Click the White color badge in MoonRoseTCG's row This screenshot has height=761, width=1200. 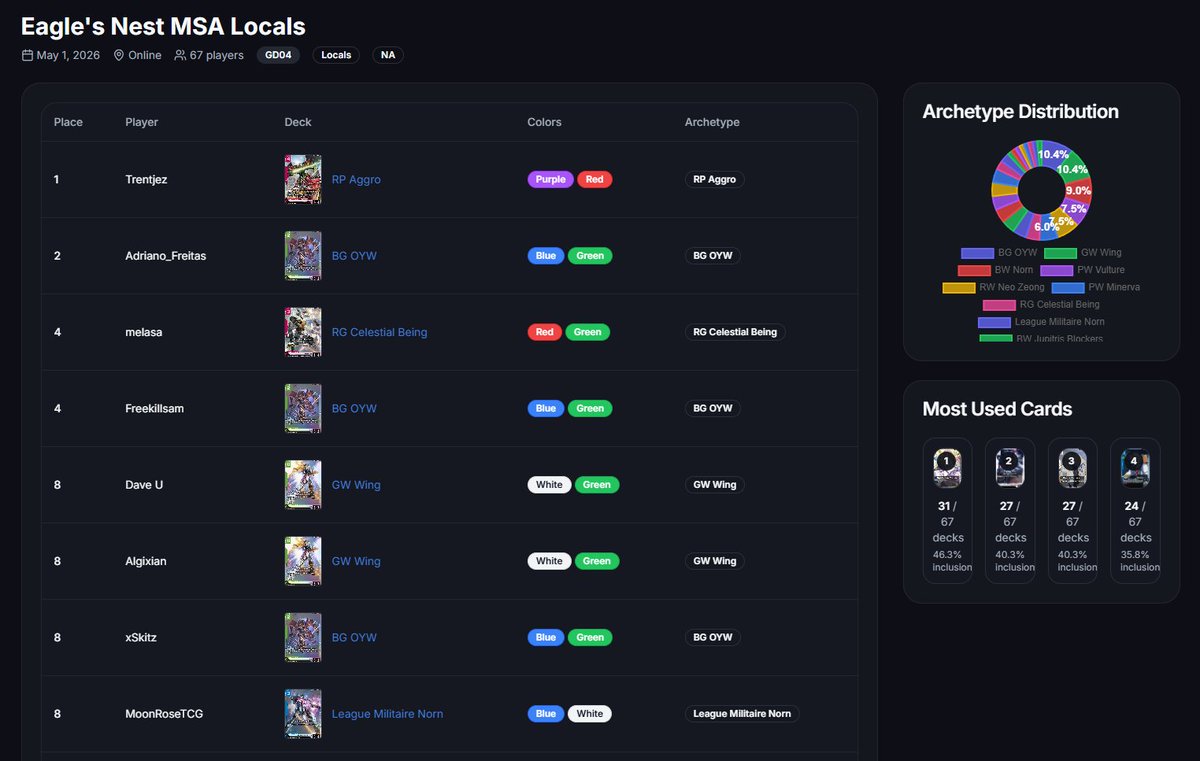point(590,714)
